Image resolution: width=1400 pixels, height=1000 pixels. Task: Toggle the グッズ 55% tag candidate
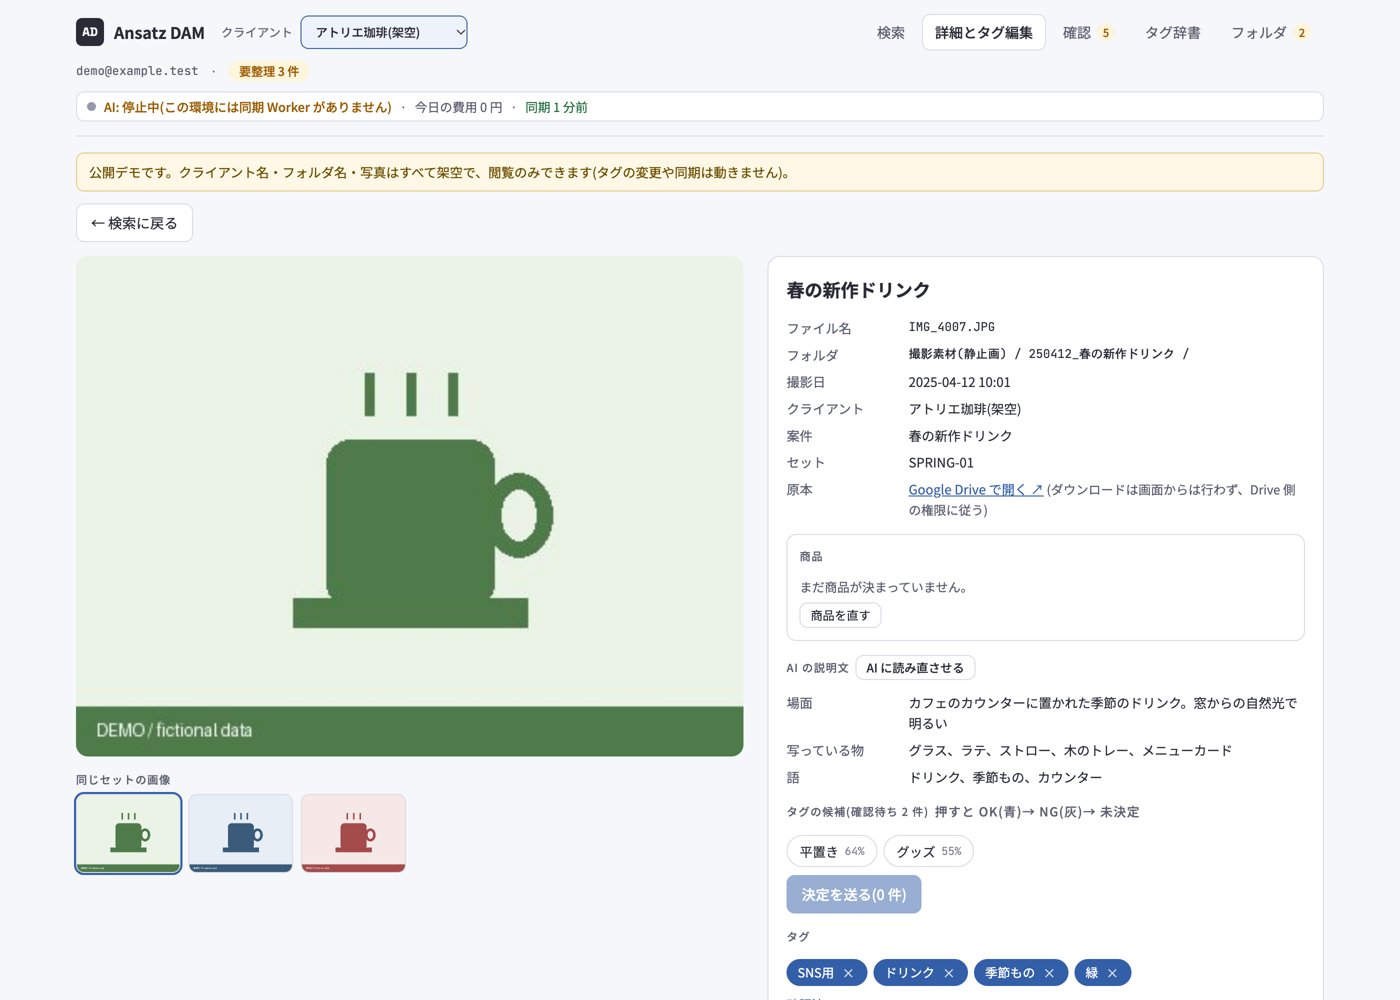pyautogui.click(x=929, y=851)
